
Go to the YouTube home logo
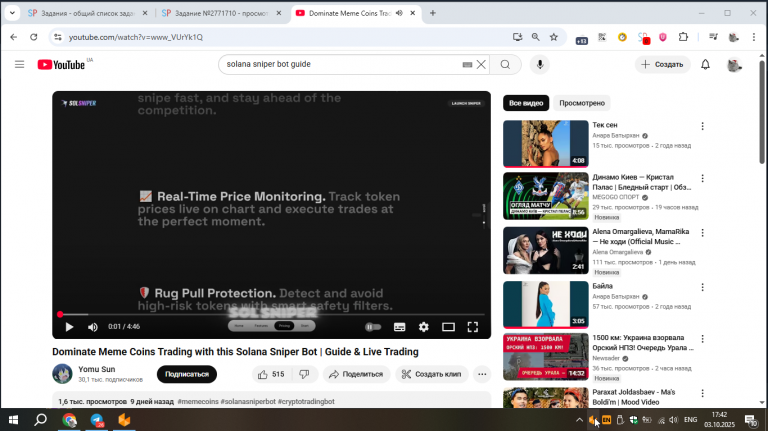(61, 65)
